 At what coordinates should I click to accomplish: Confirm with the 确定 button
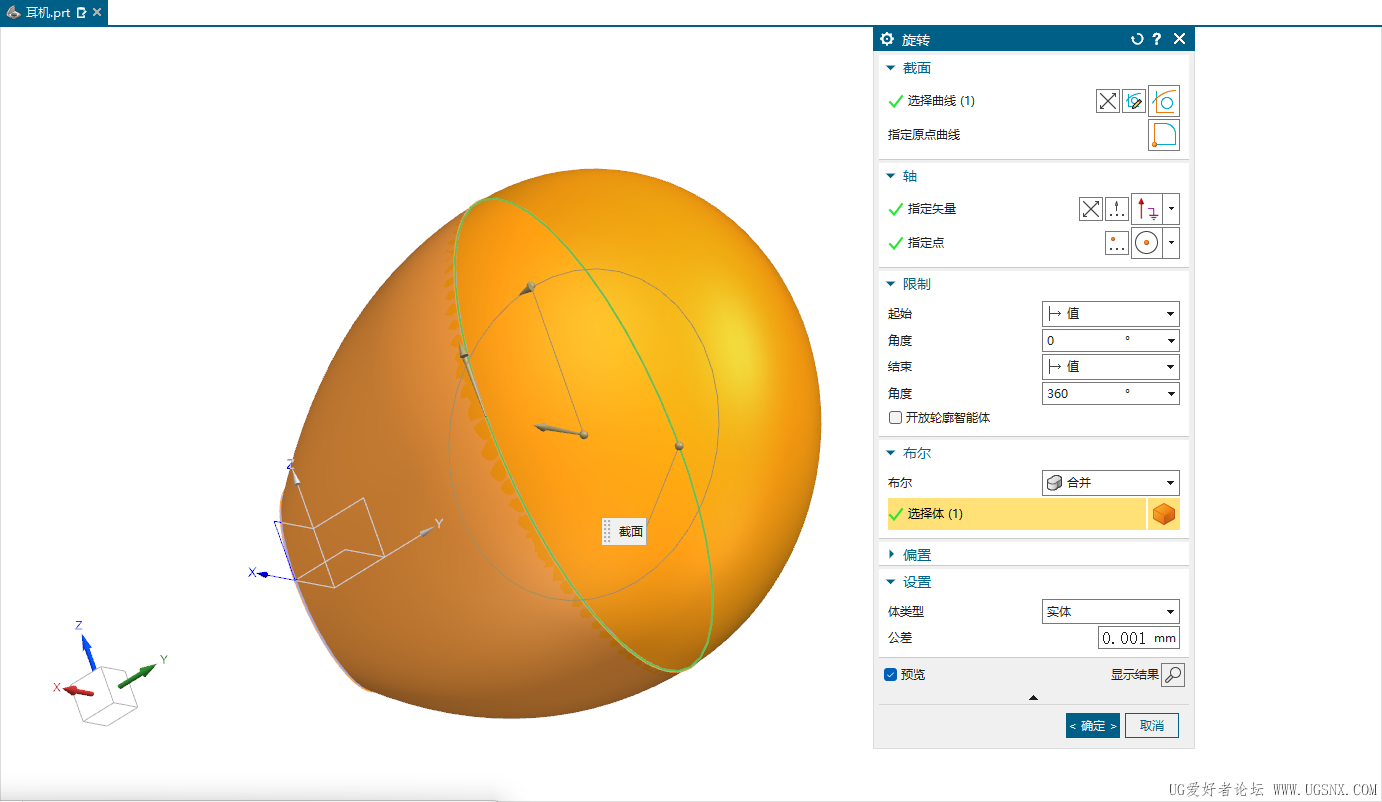click(x=1093, y=726)
